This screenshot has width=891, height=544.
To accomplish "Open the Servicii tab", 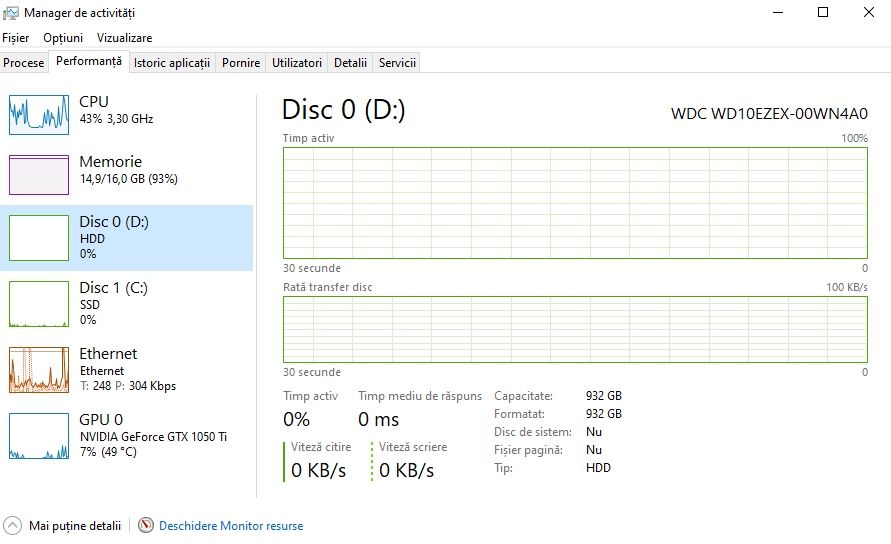I will (397, 62).
